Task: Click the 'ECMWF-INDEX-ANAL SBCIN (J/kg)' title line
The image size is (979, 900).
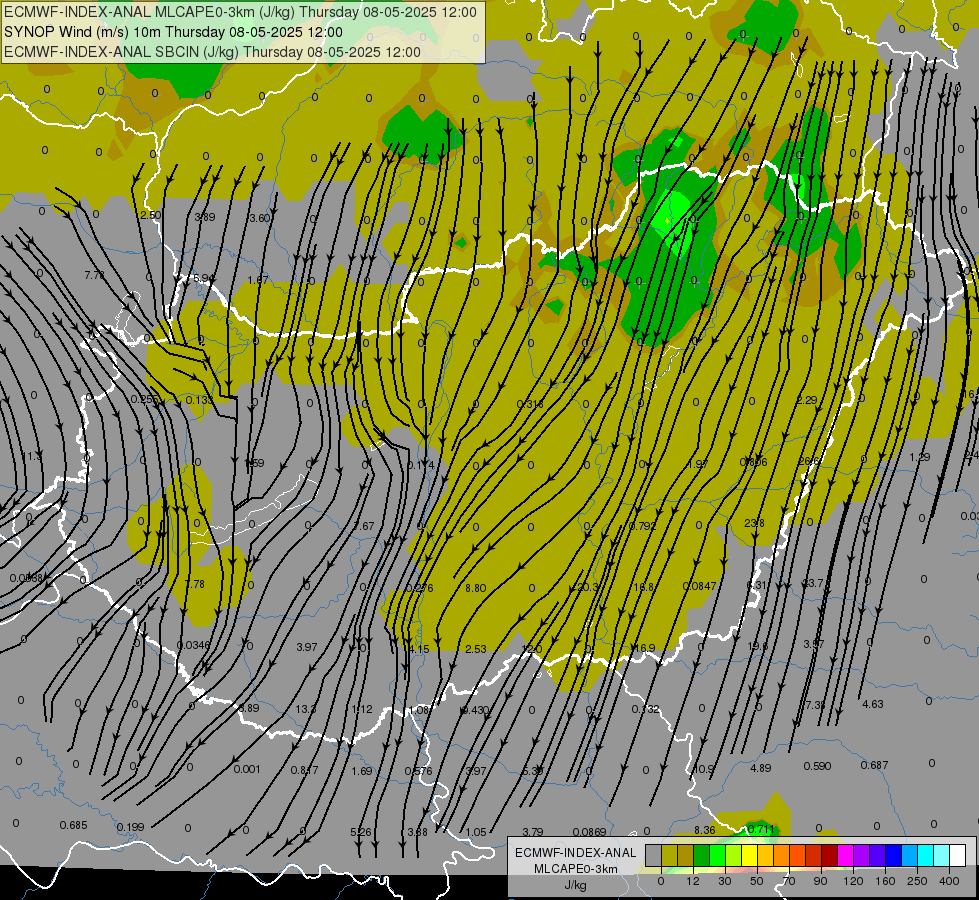Action: 212,52
